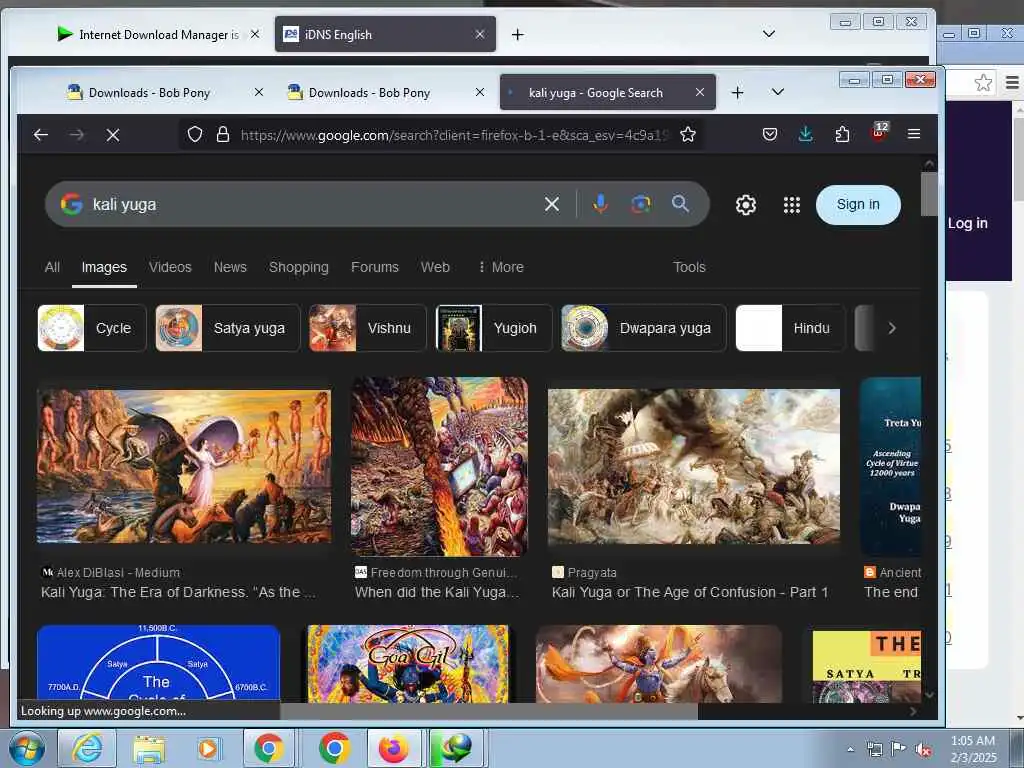Switch to the Web results tab
The image size is (1024, 768).
(435, 267)
